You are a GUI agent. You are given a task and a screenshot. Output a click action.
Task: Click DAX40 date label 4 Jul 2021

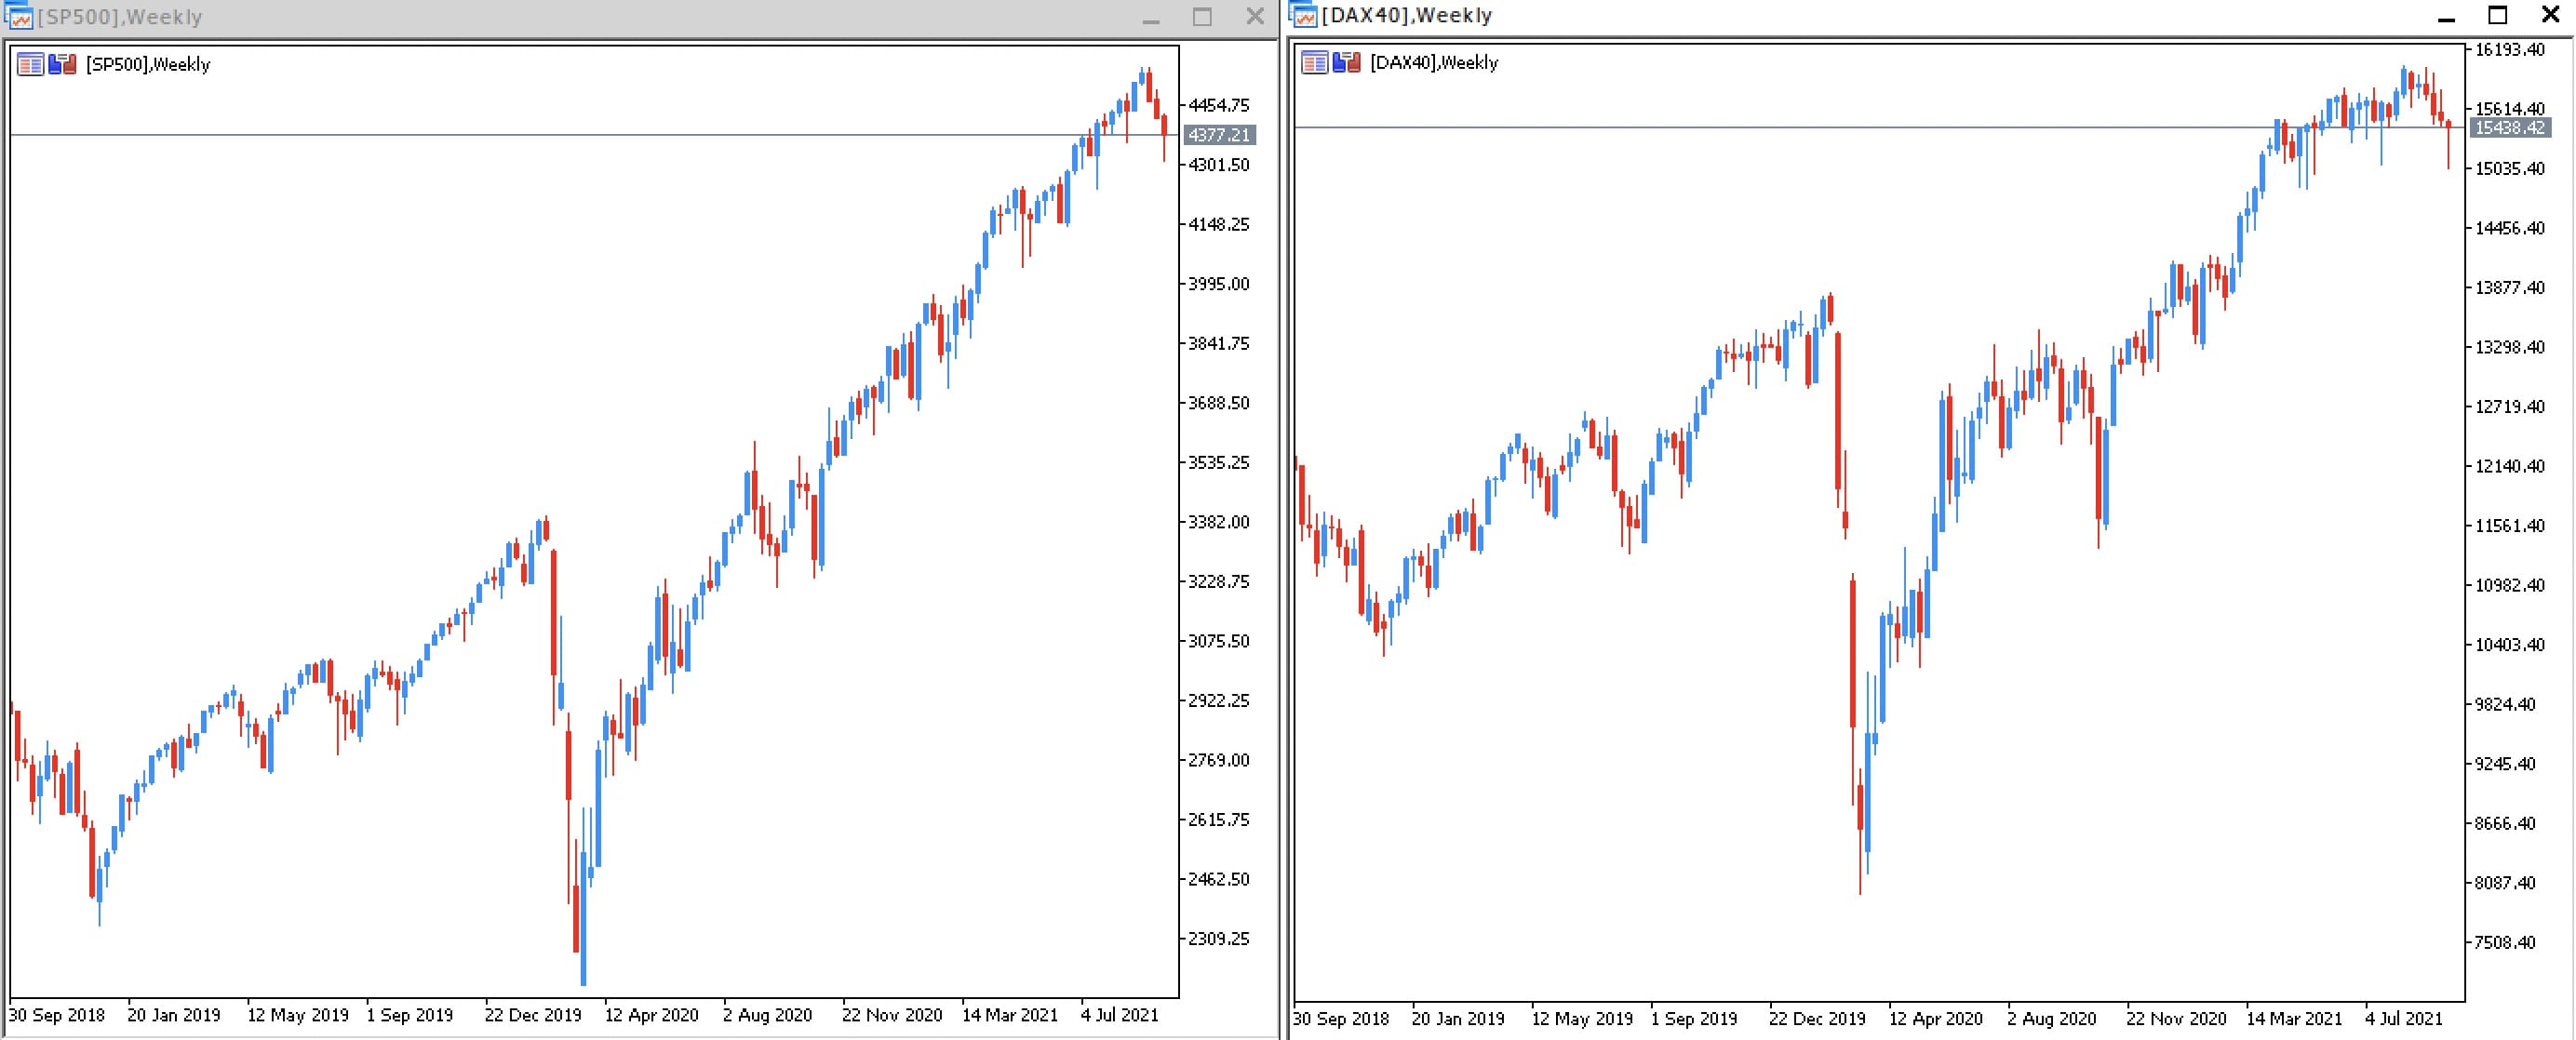pos(2403,1019)
